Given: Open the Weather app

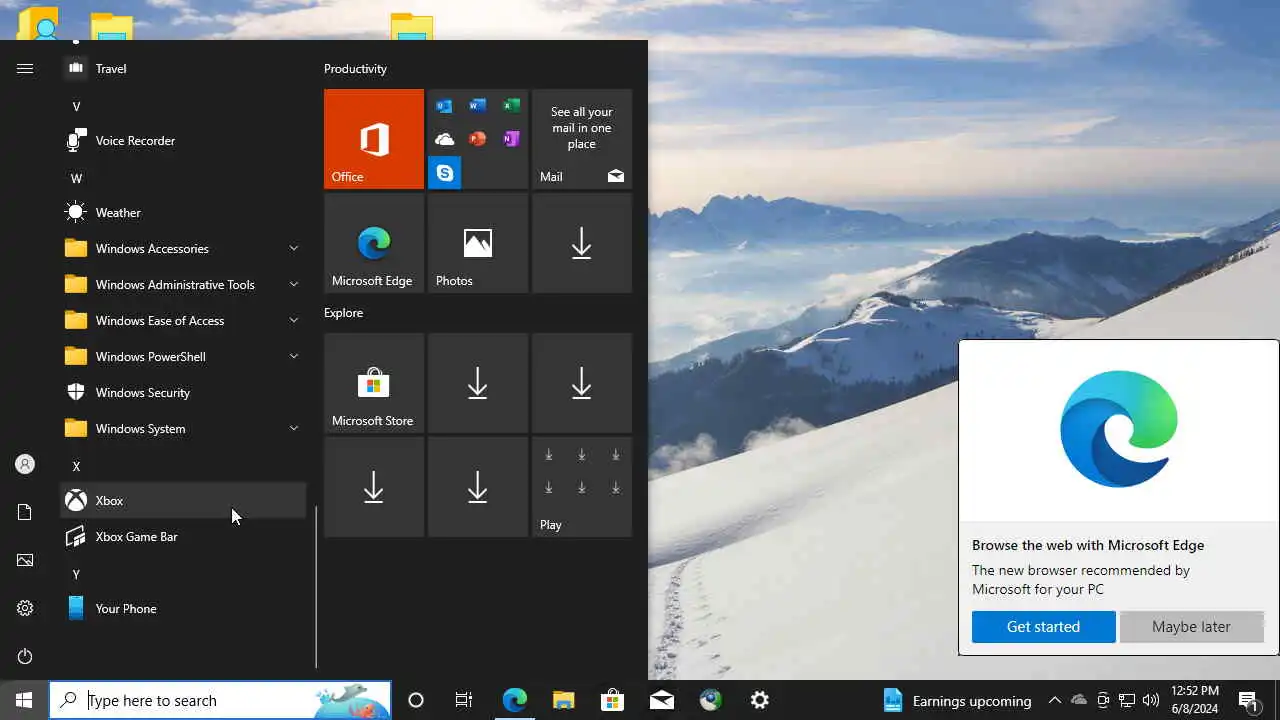Looking at the screenshot, I should point(183,212).
